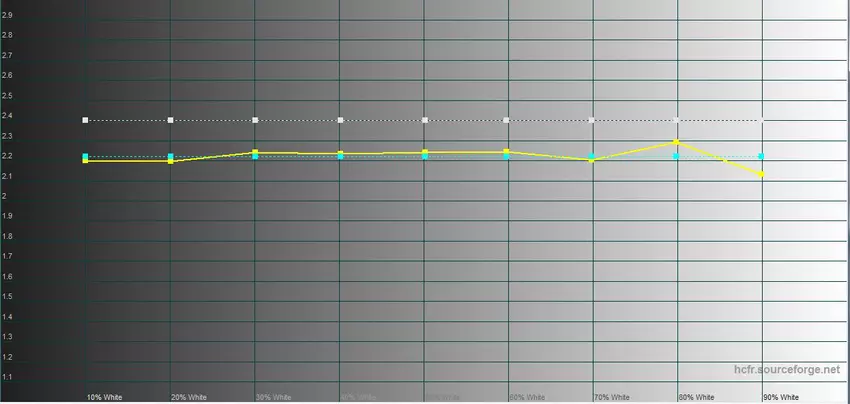Pick white dotted-line point at 60% White
This screenshot has height=404, width=850.
point(507,120)
